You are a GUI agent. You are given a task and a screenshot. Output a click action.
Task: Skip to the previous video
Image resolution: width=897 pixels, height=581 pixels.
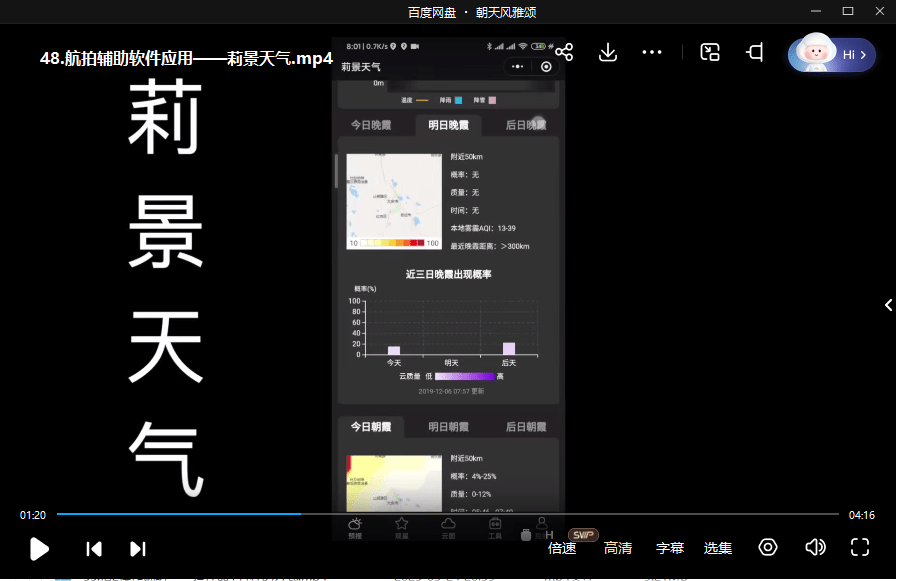click(94, 549)
